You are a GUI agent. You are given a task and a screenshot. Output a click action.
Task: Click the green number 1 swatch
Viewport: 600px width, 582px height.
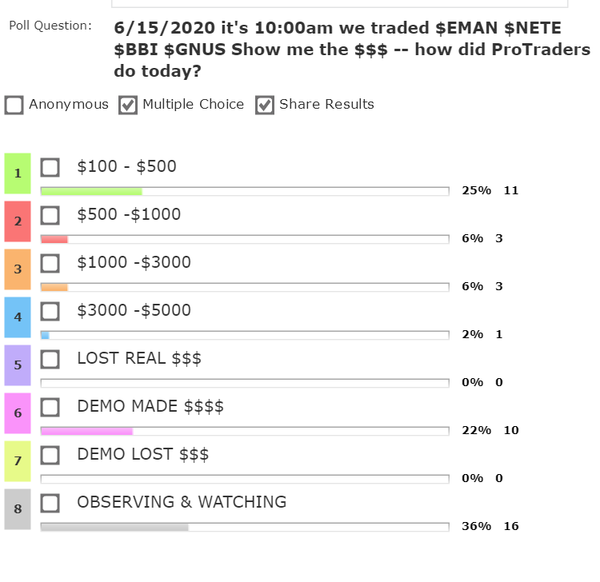(x=17, y=173)
